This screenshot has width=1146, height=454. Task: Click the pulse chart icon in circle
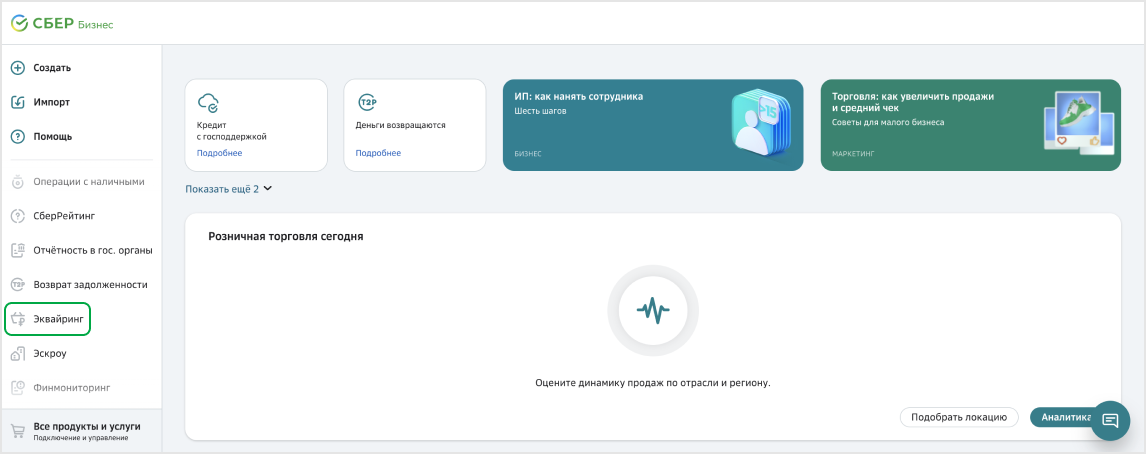coord(644,312)
